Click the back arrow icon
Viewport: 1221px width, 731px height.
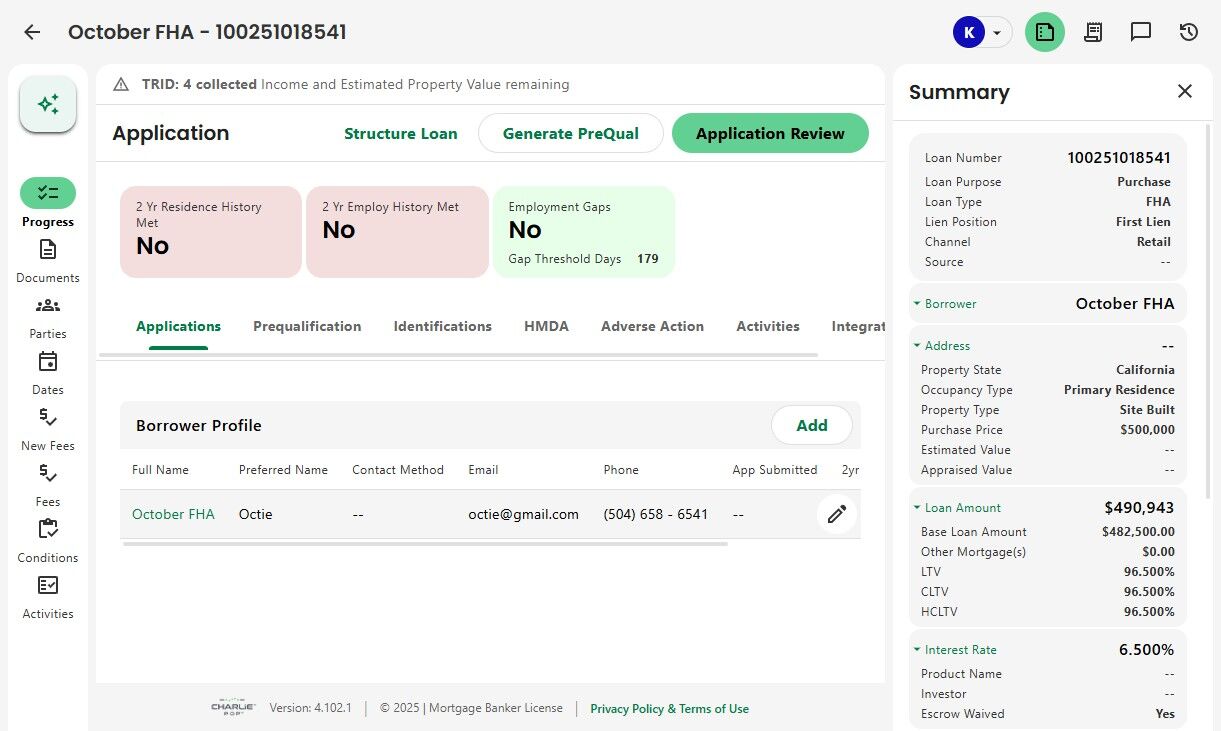point(32,32)
